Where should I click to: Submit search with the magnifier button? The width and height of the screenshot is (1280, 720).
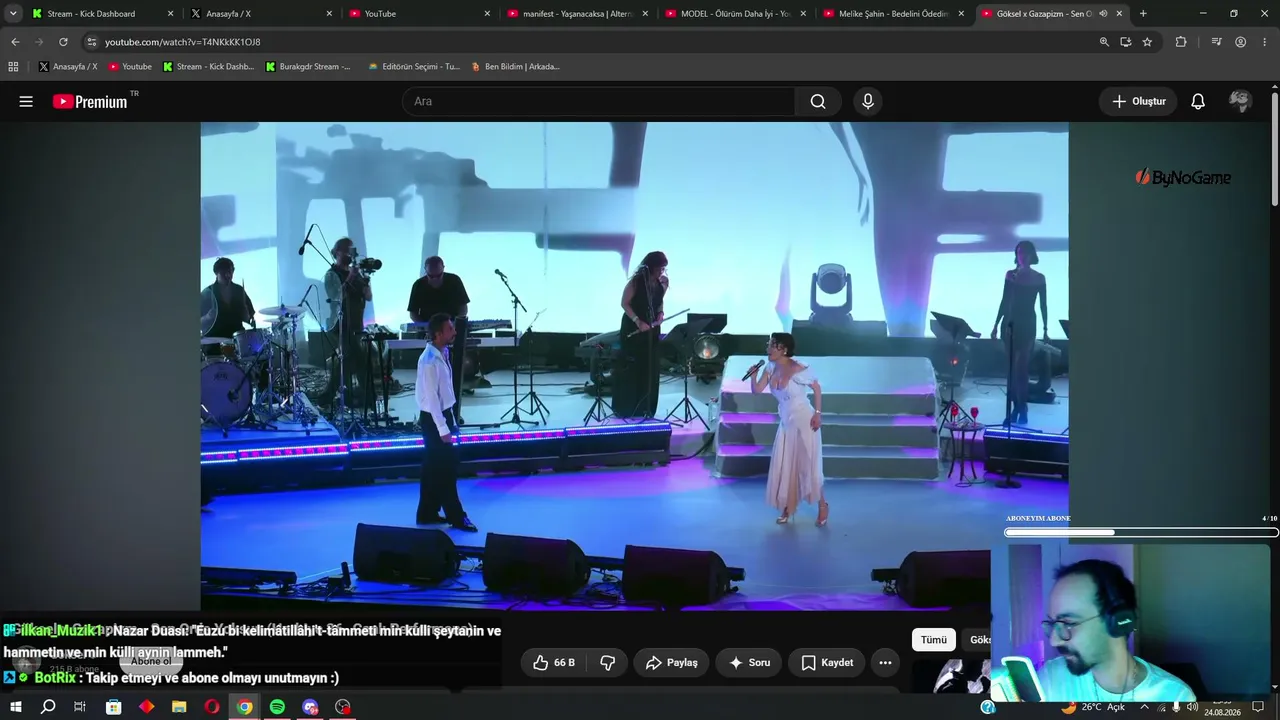coord(818,101)
